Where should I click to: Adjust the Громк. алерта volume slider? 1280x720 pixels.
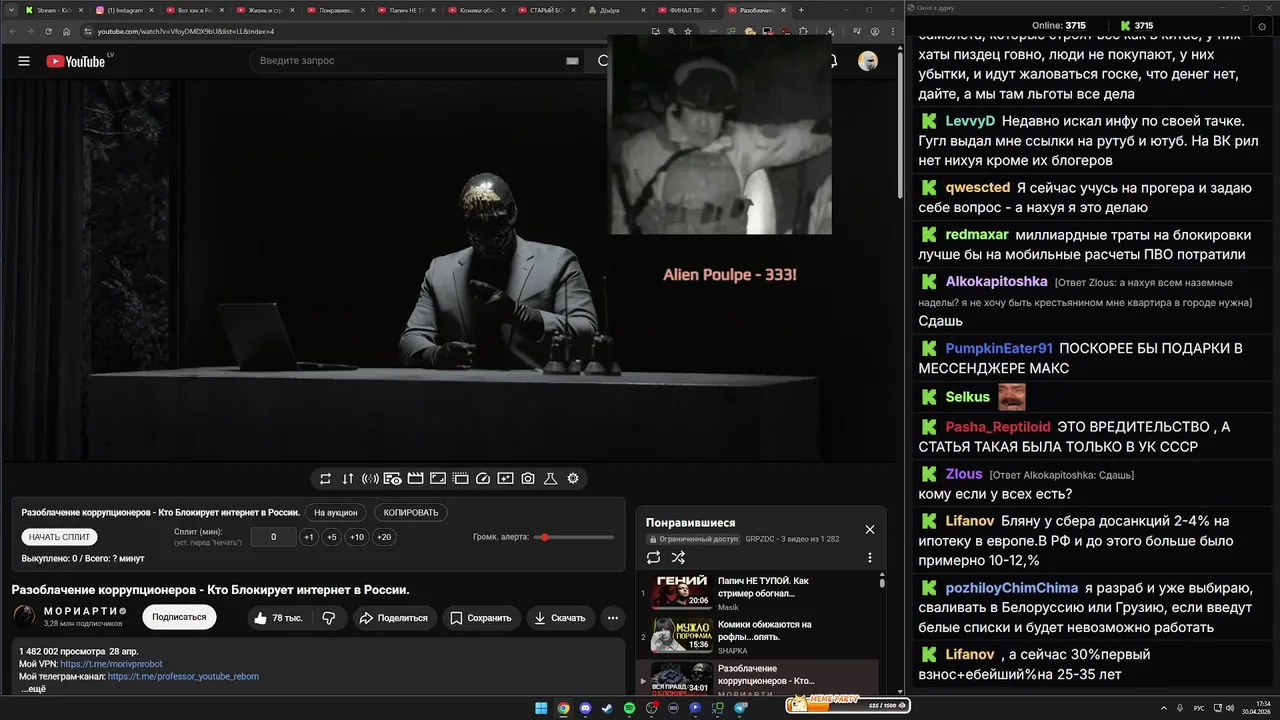(573, 537)
